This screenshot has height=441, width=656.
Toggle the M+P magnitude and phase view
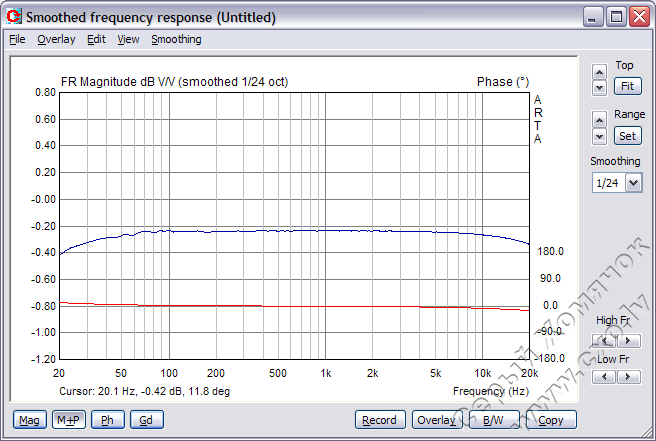tap(69, 420)
